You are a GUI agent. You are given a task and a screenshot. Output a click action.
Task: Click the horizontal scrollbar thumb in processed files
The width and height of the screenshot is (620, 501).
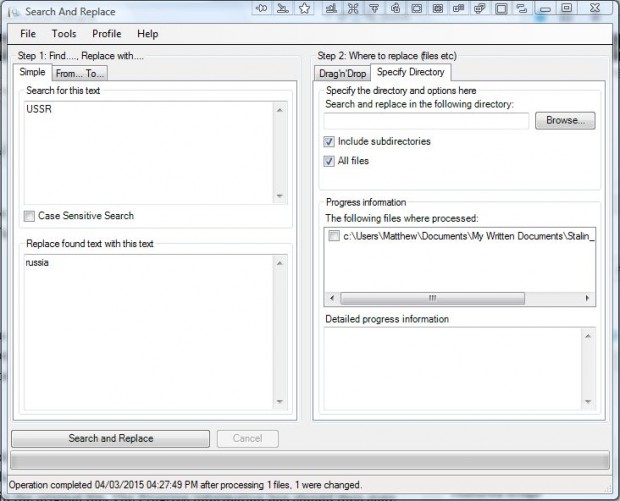click(x=433, y=298)
